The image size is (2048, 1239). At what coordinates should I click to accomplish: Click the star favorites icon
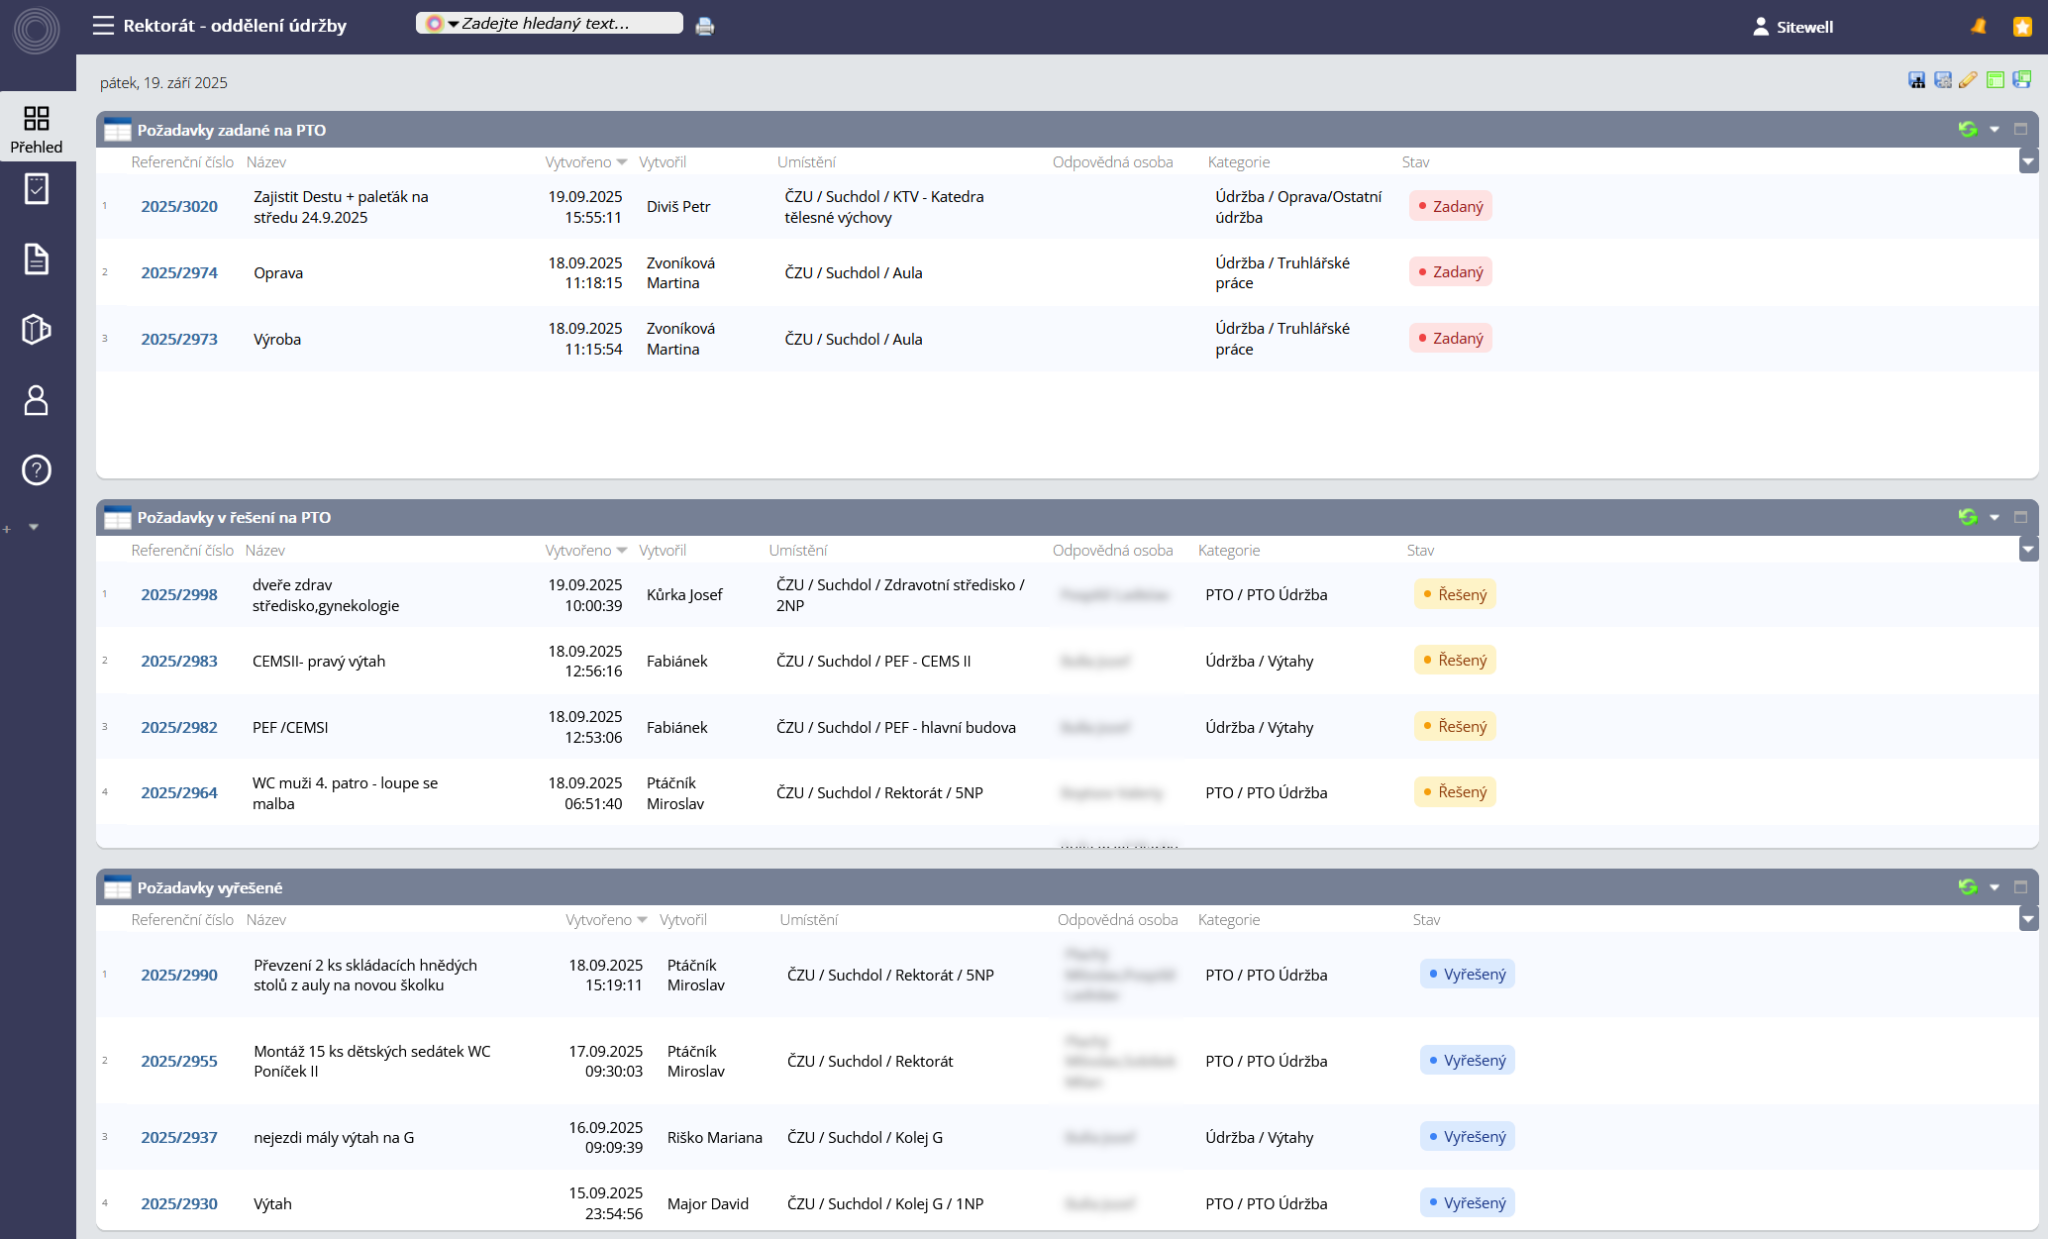tap(2022, 26)
